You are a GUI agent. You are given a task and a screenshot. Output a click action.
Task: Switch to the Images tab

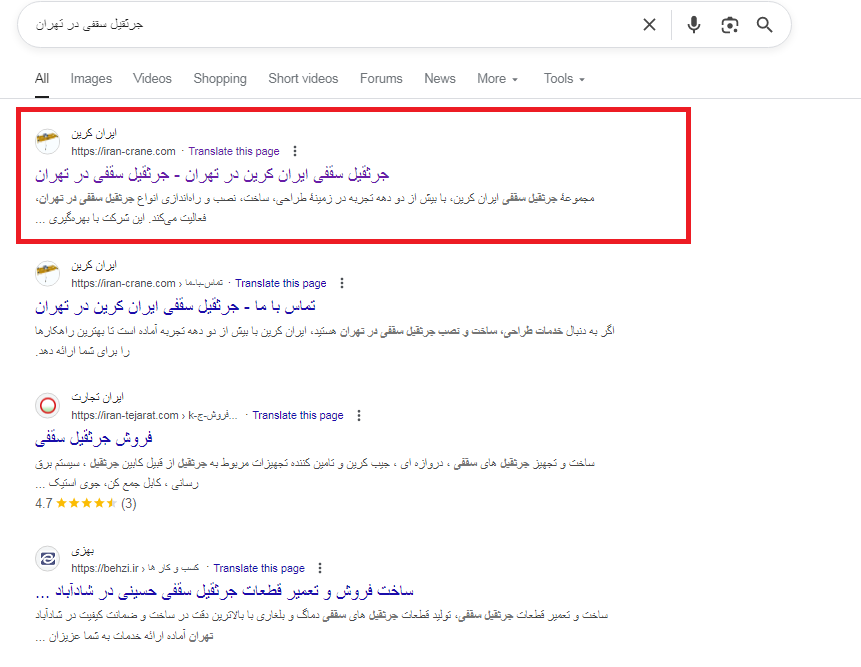pos(91,78)
